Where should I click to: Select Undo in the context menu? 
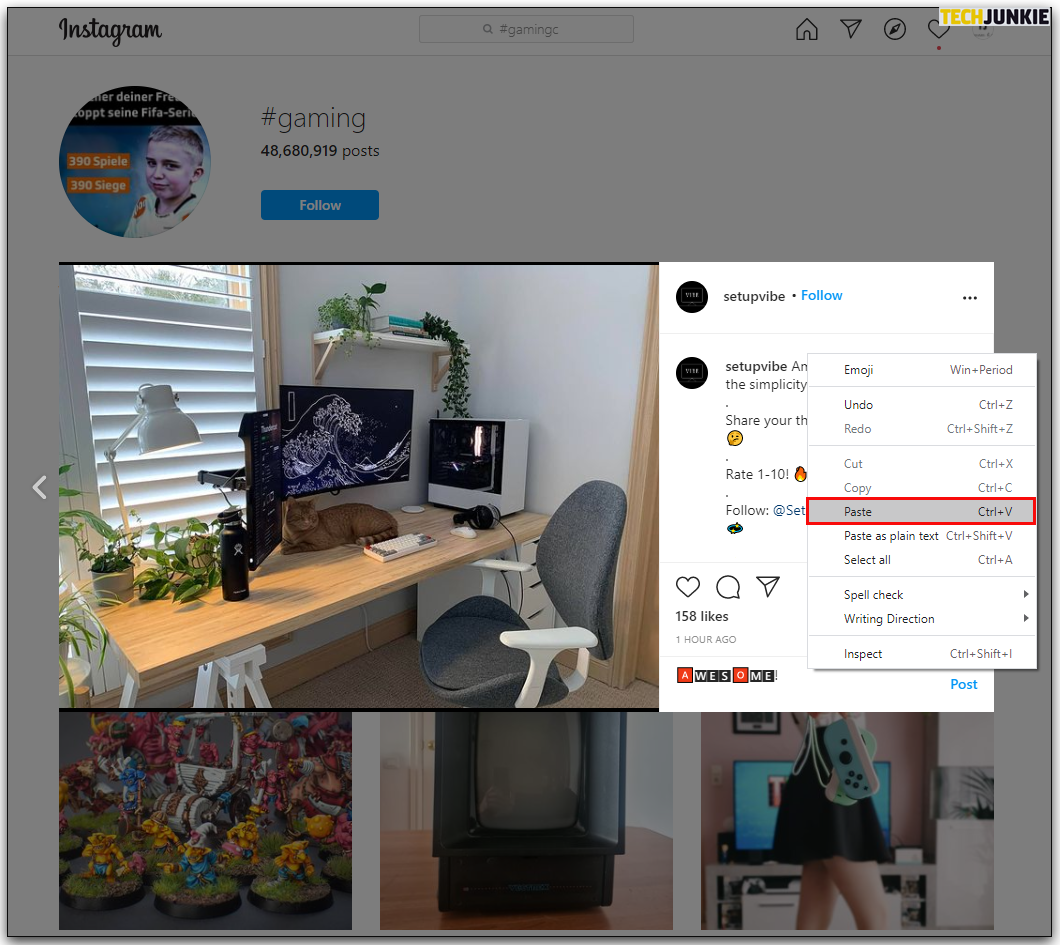(922, 405)
